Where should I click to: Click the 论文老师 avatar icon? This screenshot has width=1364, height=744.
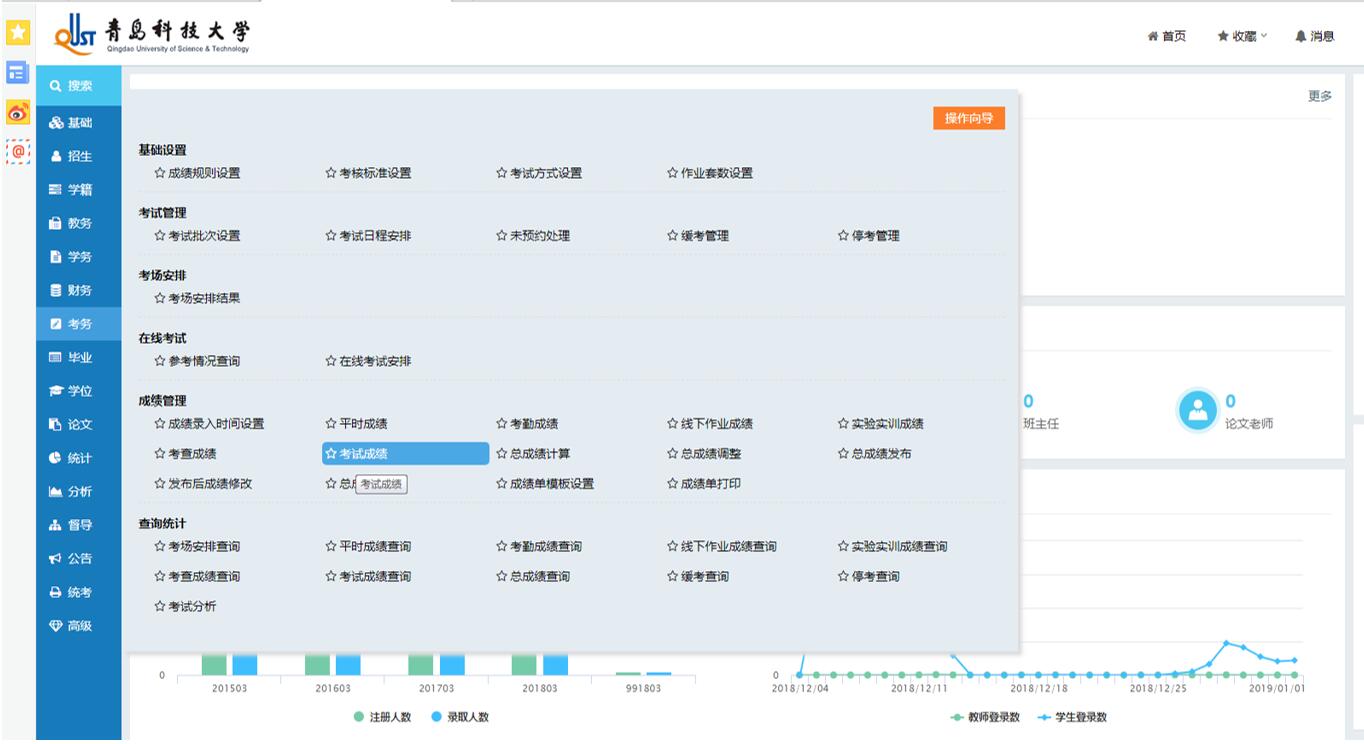(1197, 411)
